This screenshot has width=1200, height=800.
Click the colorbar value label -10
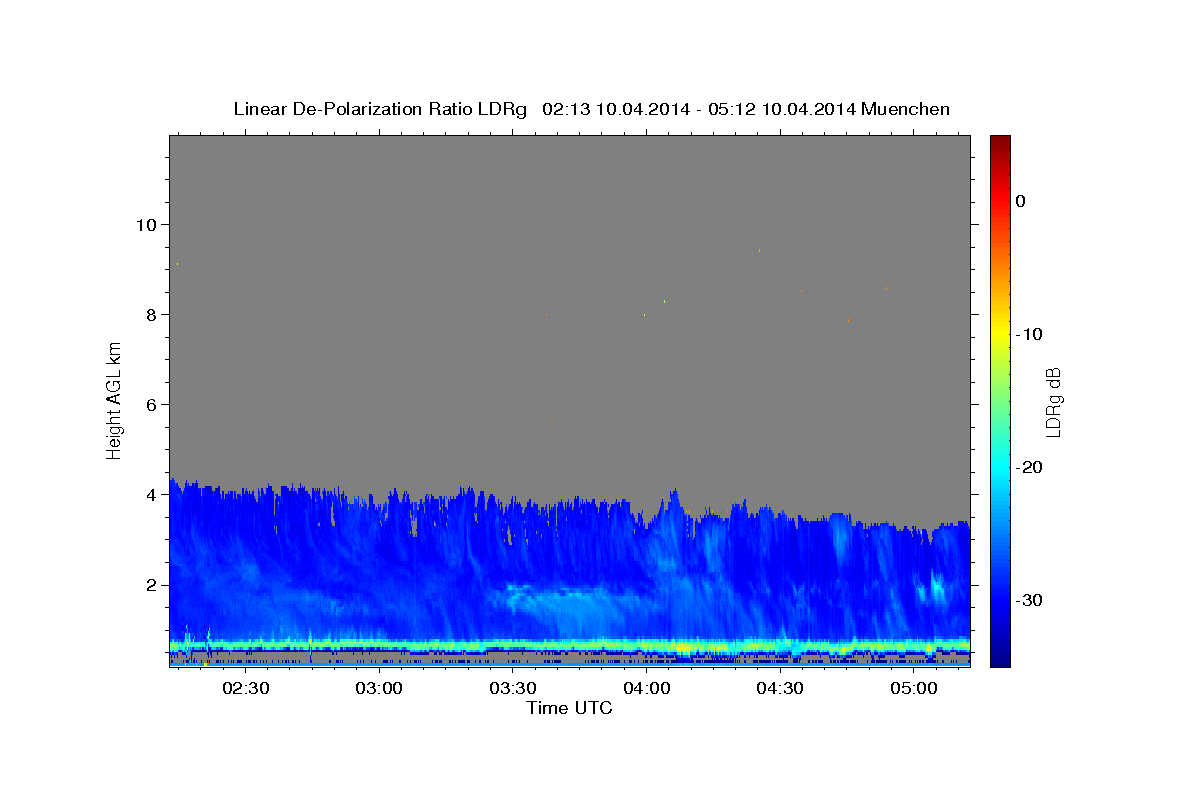tap(1030, 334)
